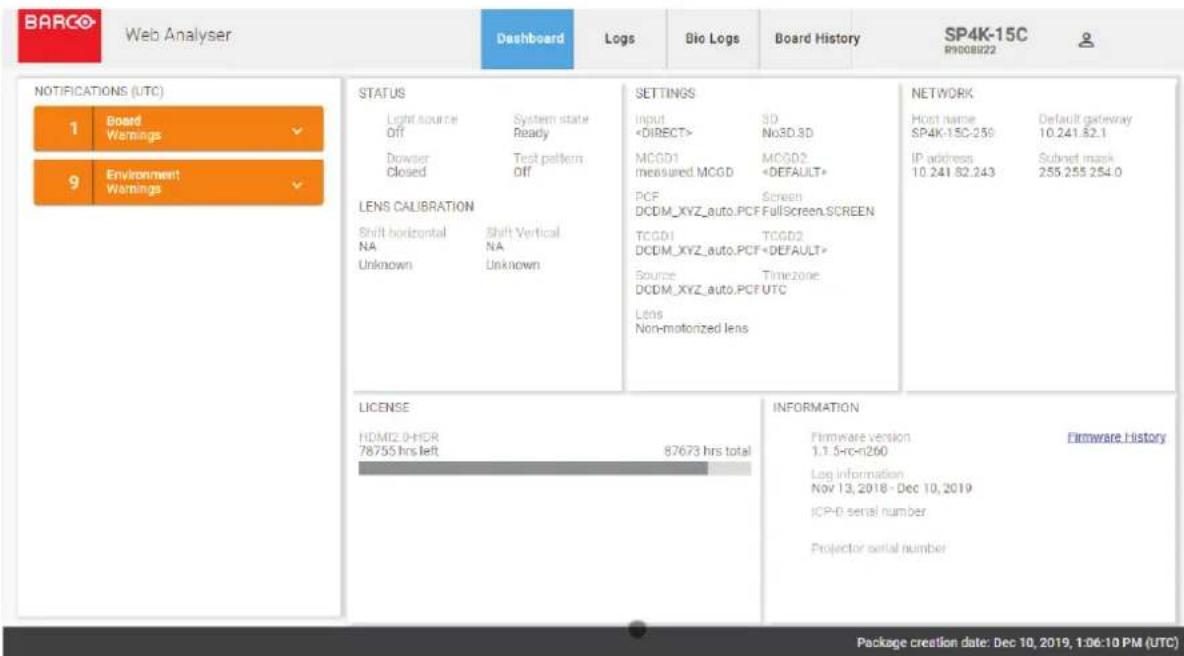
Task: Click the measured MCGD value
Action: tap(684, 172)
